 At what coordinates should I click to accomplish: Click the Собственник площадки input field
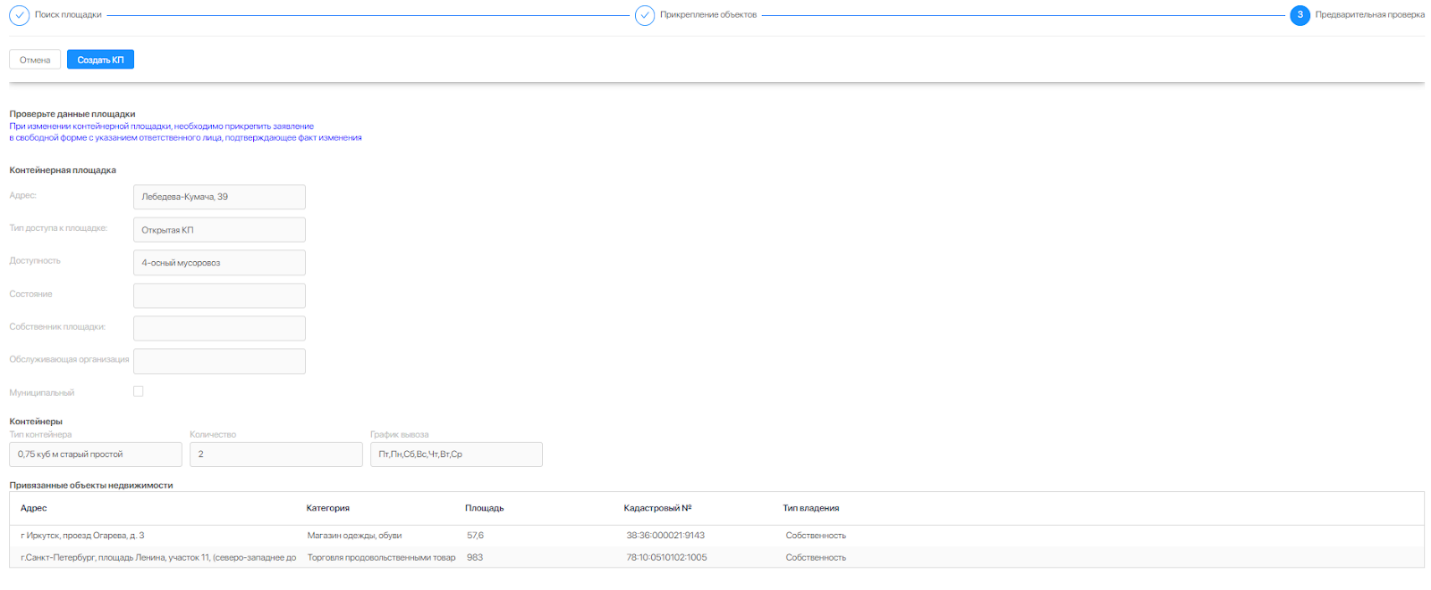pos(218,328)
